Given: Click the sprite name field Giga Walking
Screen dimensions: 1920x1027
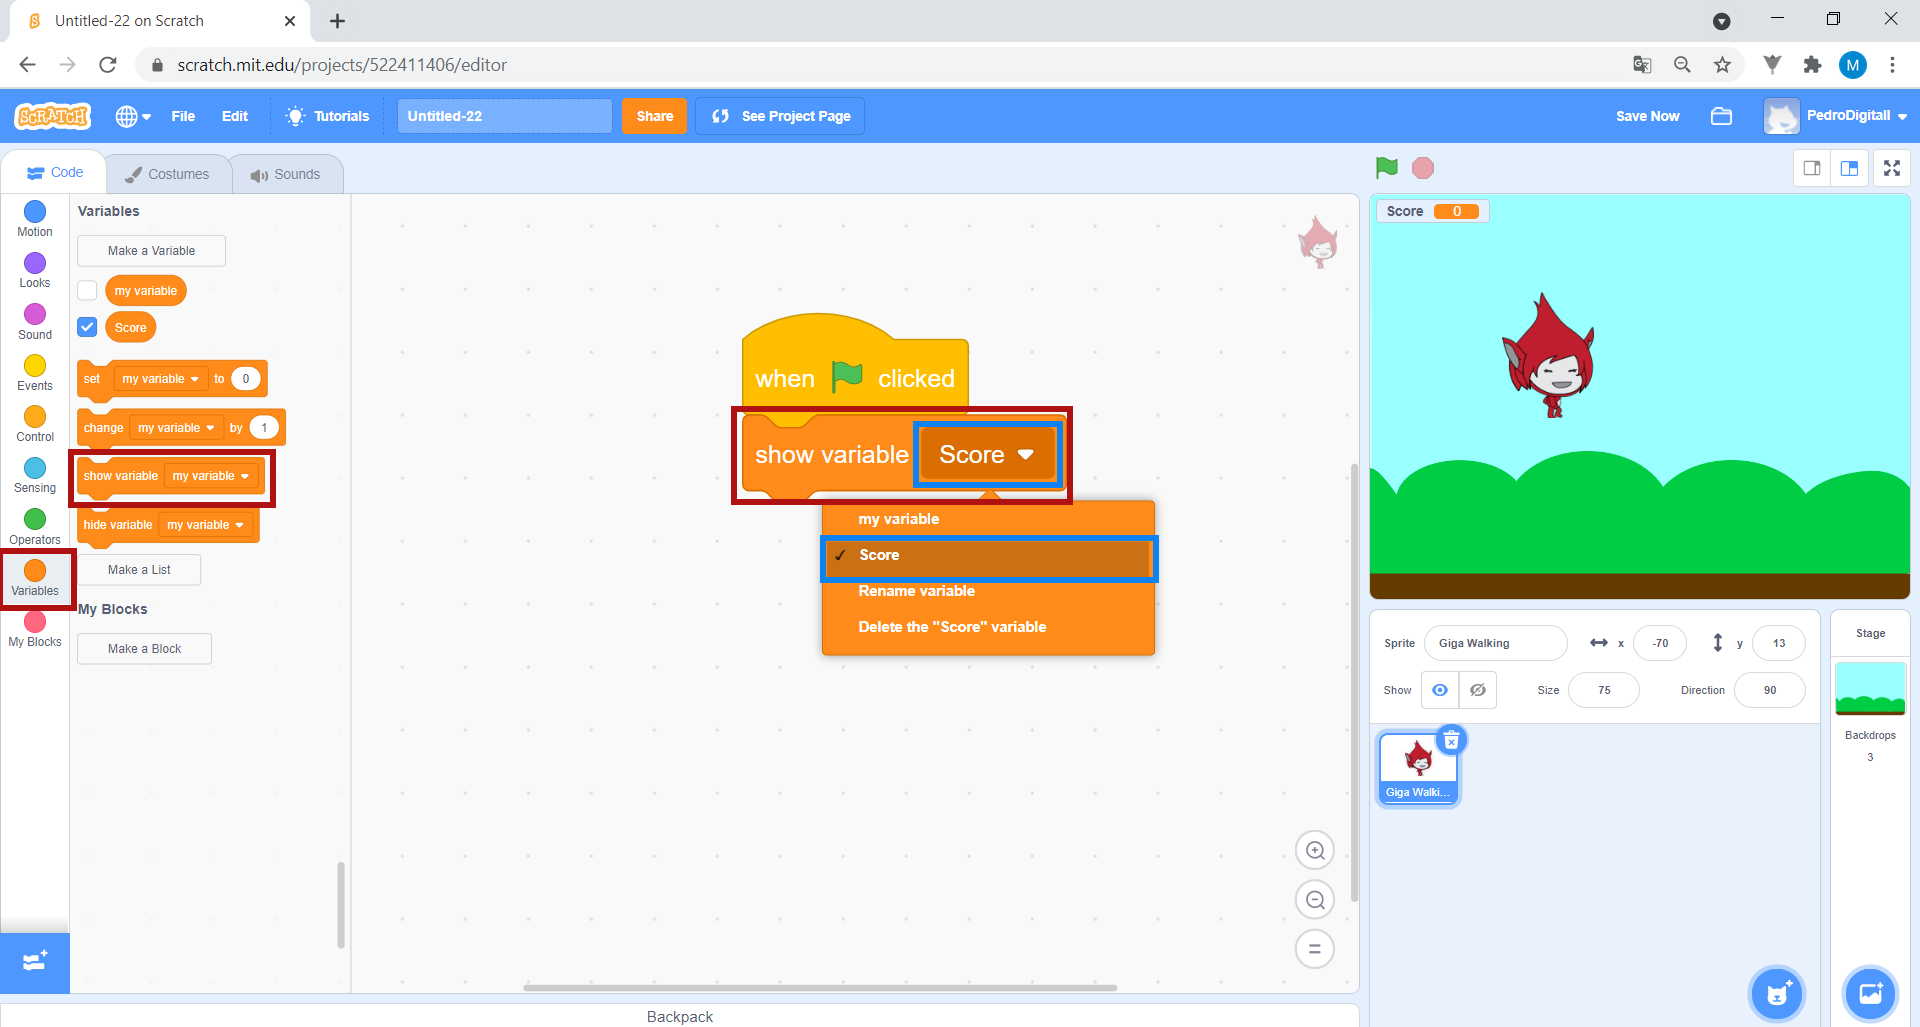Looking at the screenshot, I should tap(1495, 643).
